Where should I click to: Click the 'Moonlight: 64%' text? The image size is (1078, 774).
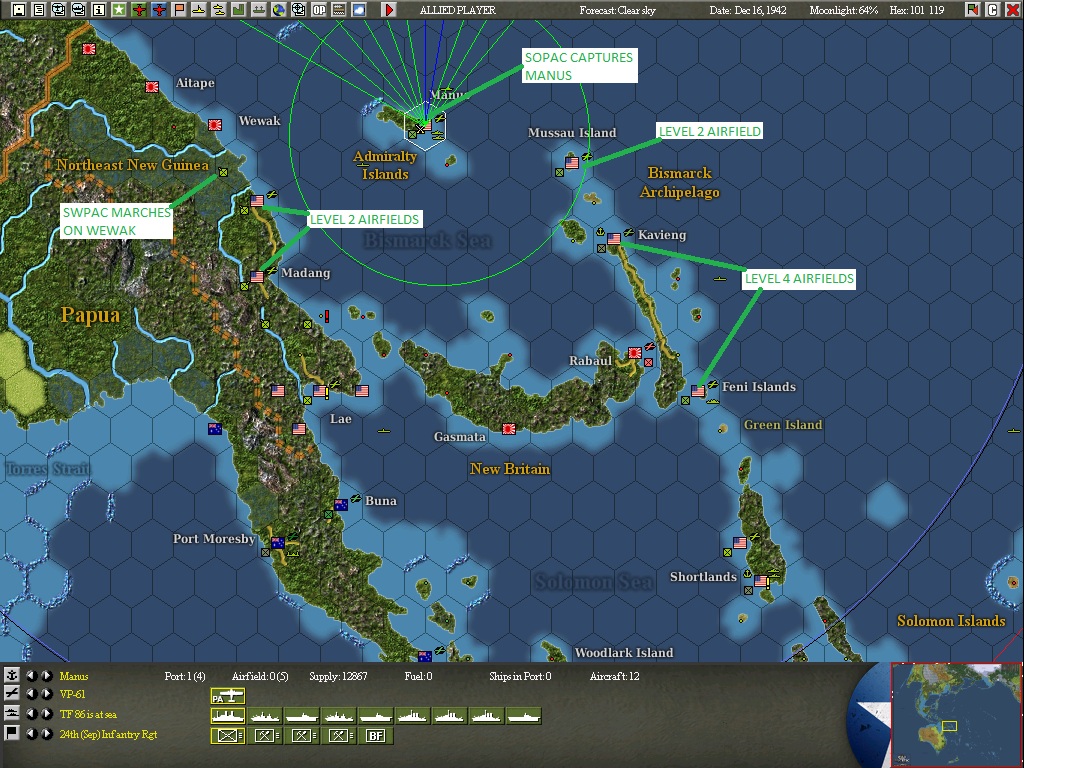click(844, 10)
